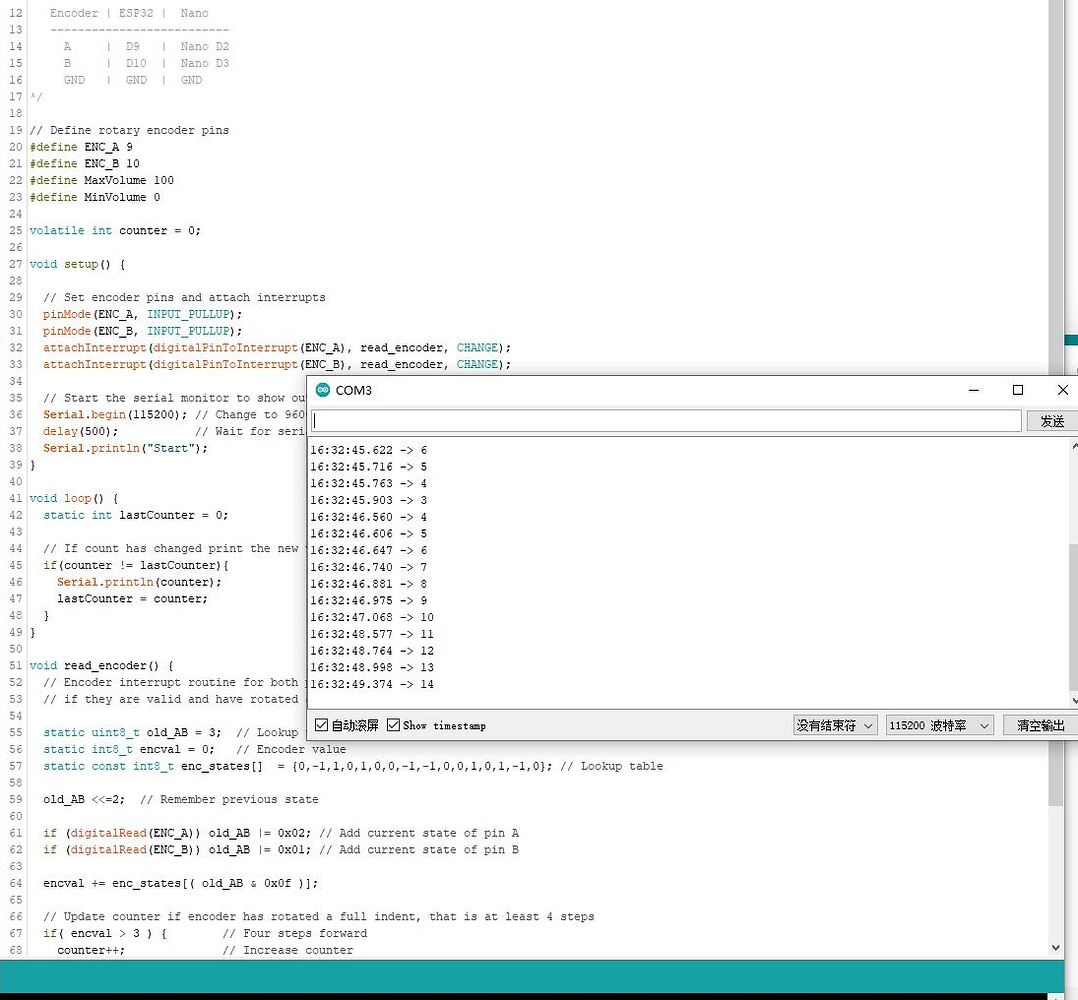Enable autoscroll in the serial monitor
This screenshot has width=1078, height=1000.
322,725
